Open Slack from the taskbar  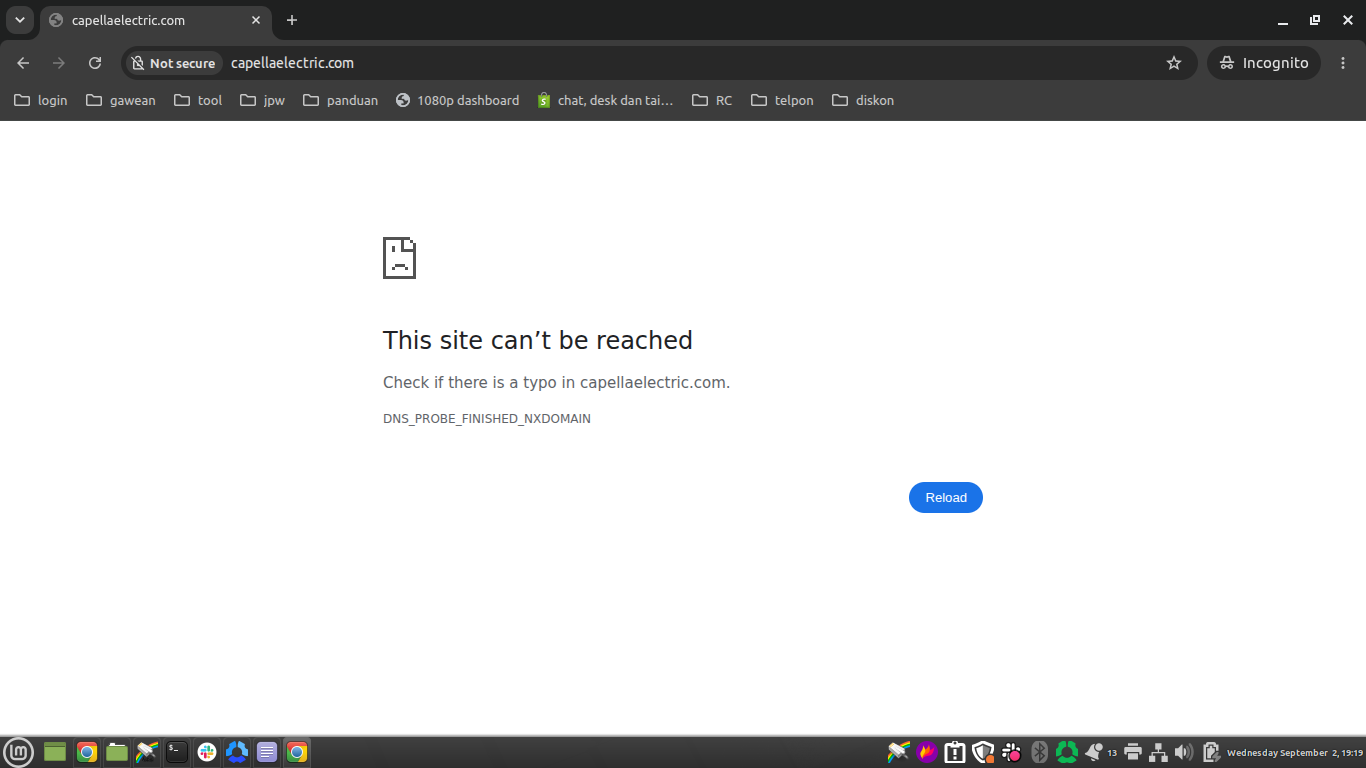coord(207,752)
